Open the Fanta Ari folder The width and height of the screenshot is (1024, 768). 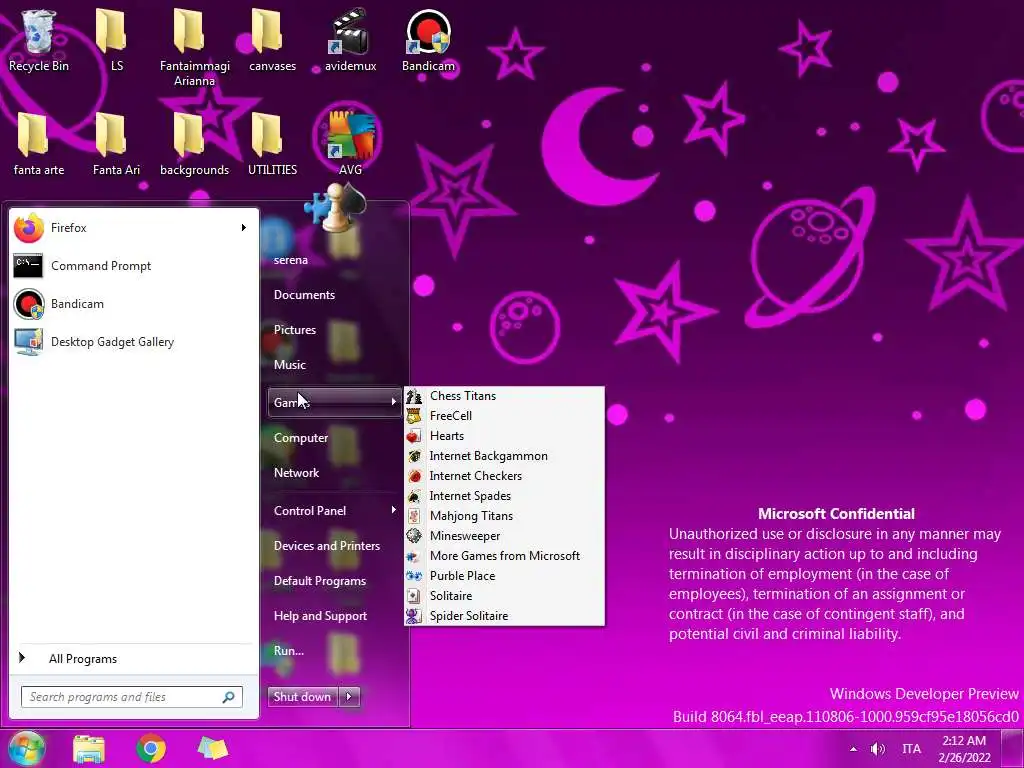pos(116,144)
